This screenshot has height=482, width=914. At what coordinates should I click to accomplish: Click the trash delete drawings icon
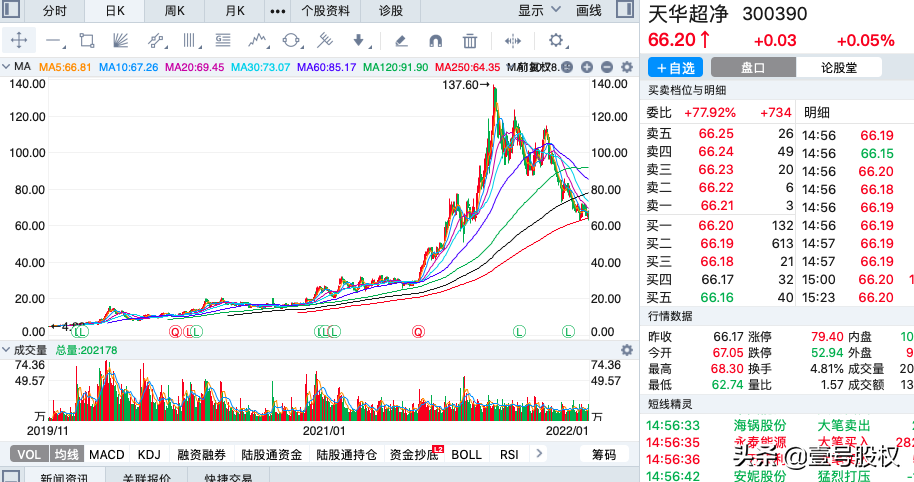[470, 41]
